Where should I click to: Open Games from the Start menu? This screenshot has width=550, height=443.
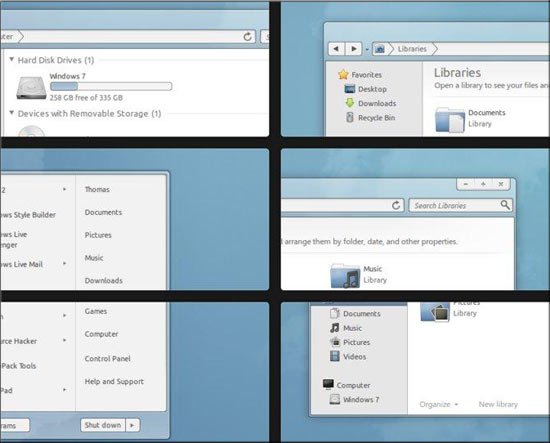coord(96,311)
